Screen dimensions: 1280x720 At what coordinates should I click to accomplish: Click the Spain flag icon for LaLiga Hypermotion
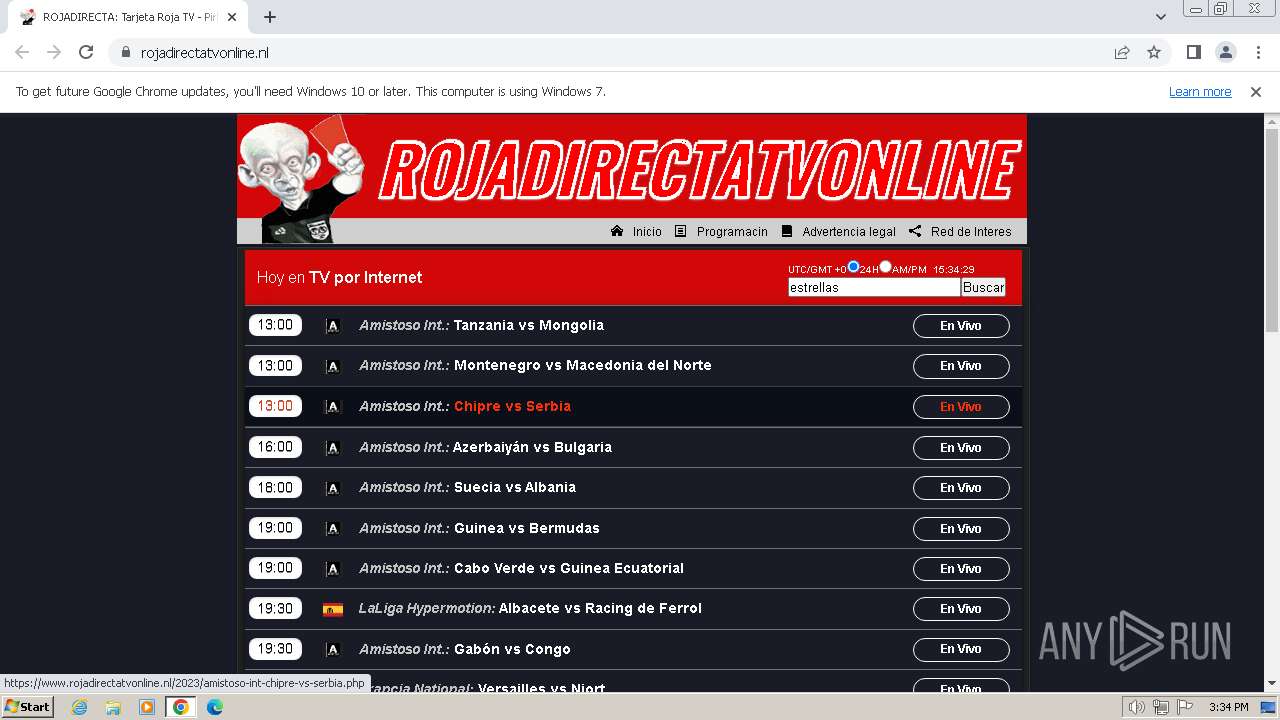[x=333, y=609]
